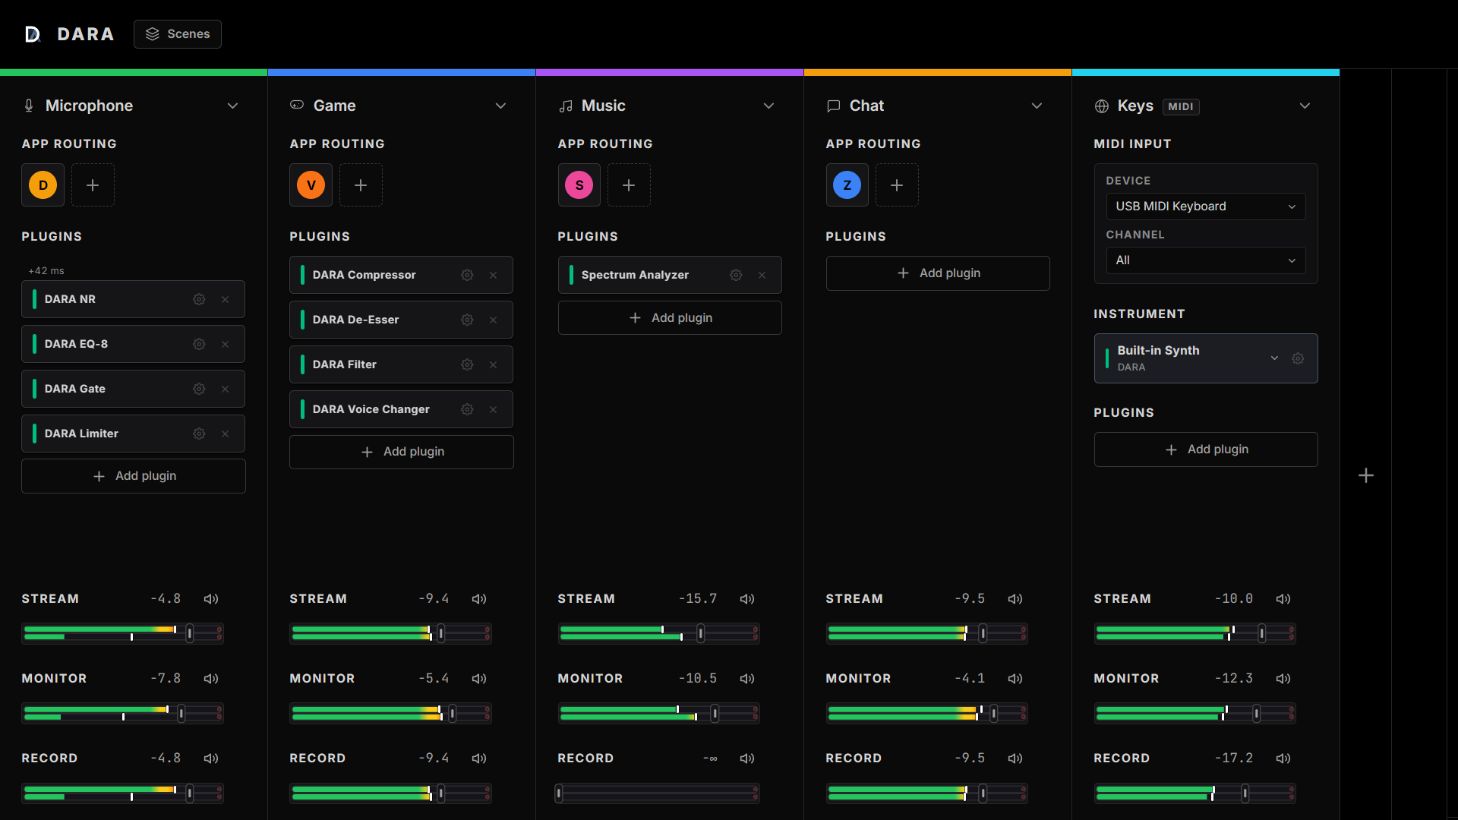
Task: Add app routing to Microphone channel
Action: point(93,185)
